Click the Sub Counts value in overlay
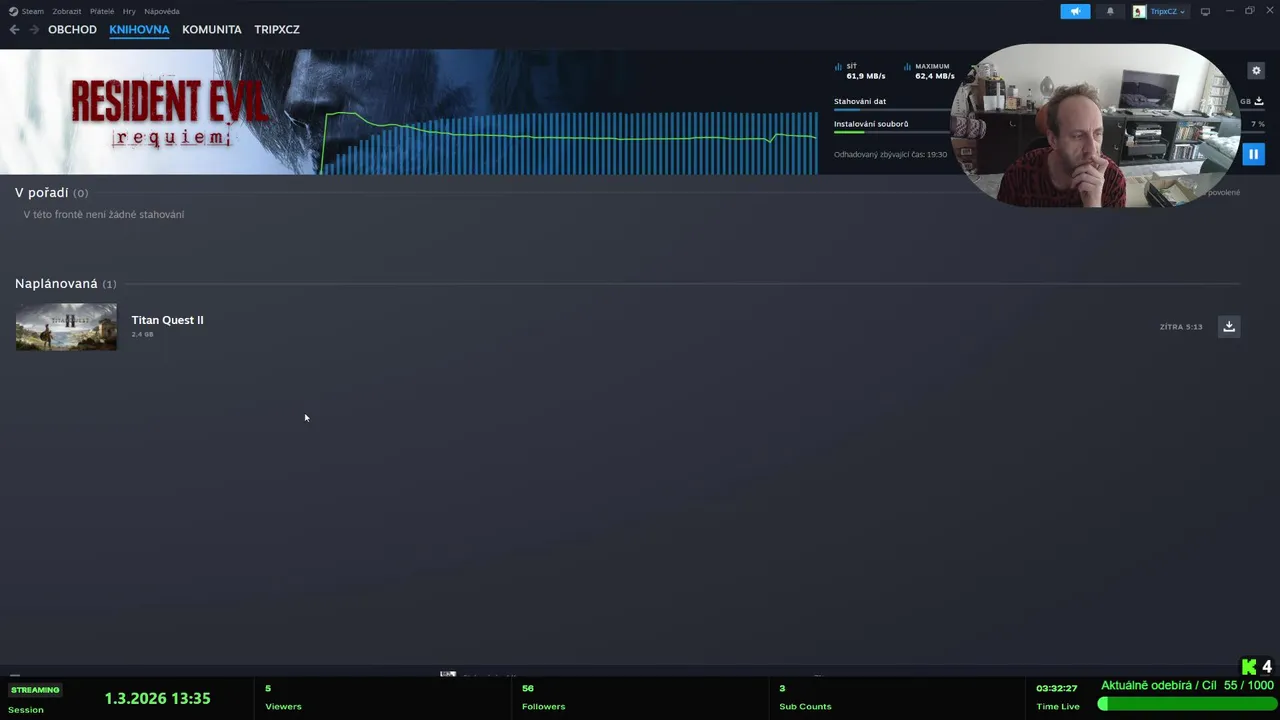Screen dimensions: 1280x720 [782, 689]
